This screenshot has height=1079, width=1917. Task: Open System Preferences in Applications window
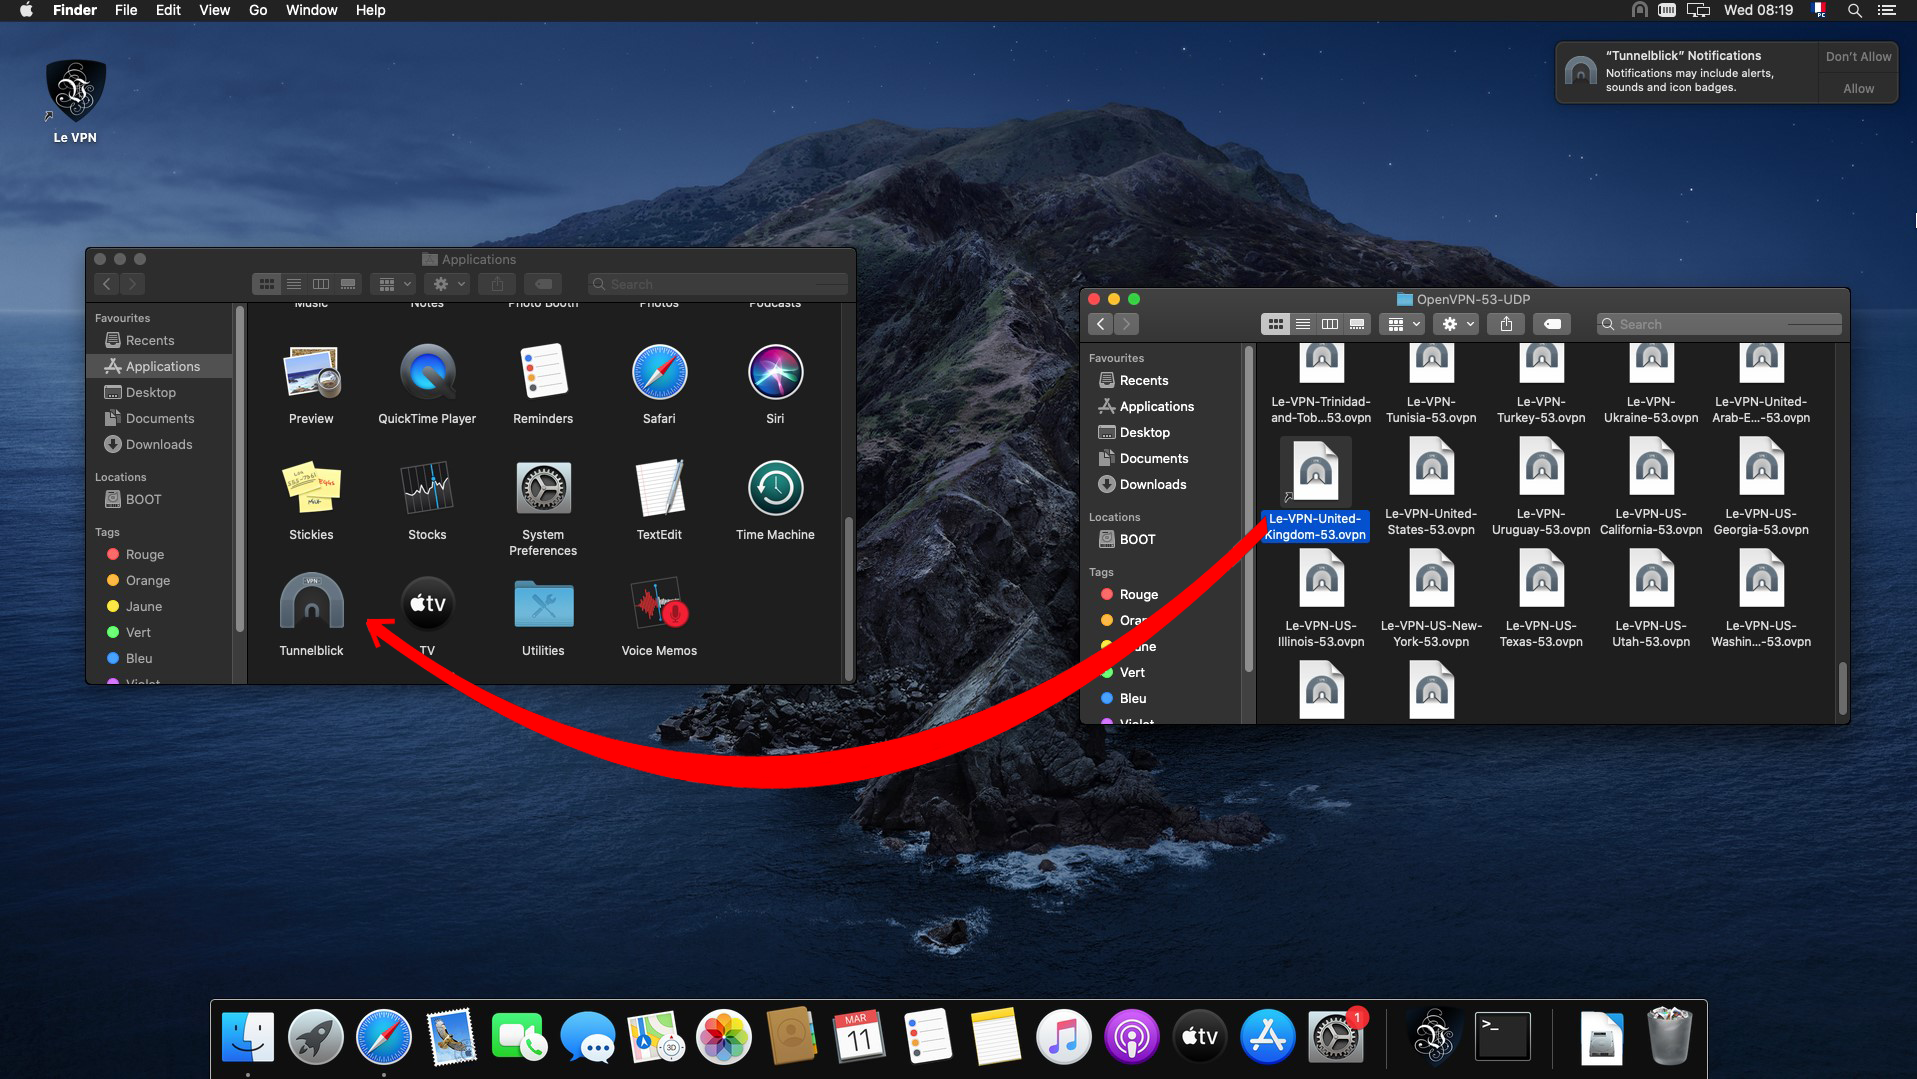tap(543, 488)
